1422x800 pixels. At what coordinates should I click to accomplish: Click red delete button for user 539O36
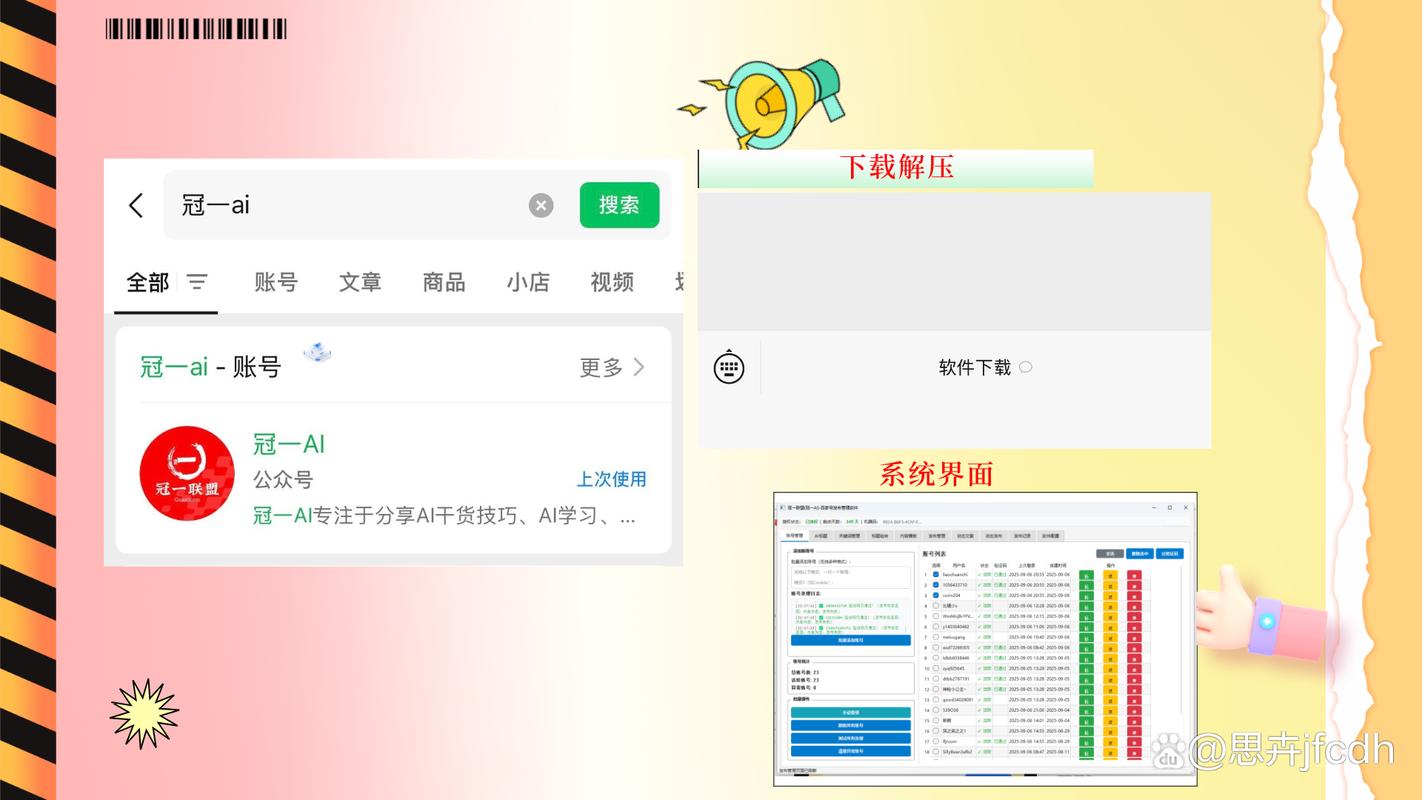1134,710
